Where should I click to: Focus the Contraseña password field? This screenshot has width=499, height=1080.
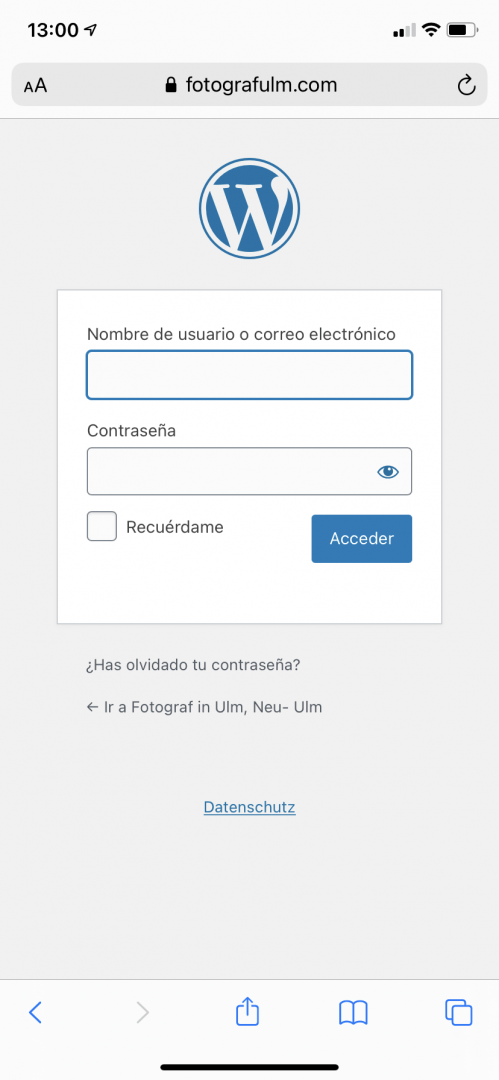coord(250,471)
